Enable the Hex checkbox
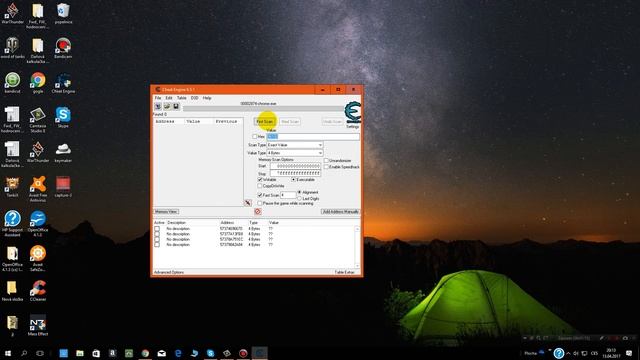The width and height of the screenshot is (640, 360). (x=255, y=136)
